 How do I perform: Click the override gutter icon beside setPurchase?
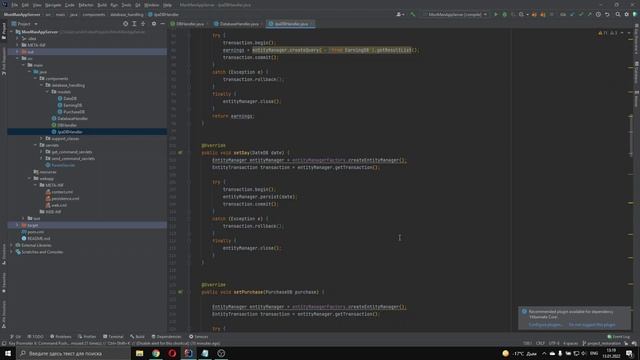(180, 292)
